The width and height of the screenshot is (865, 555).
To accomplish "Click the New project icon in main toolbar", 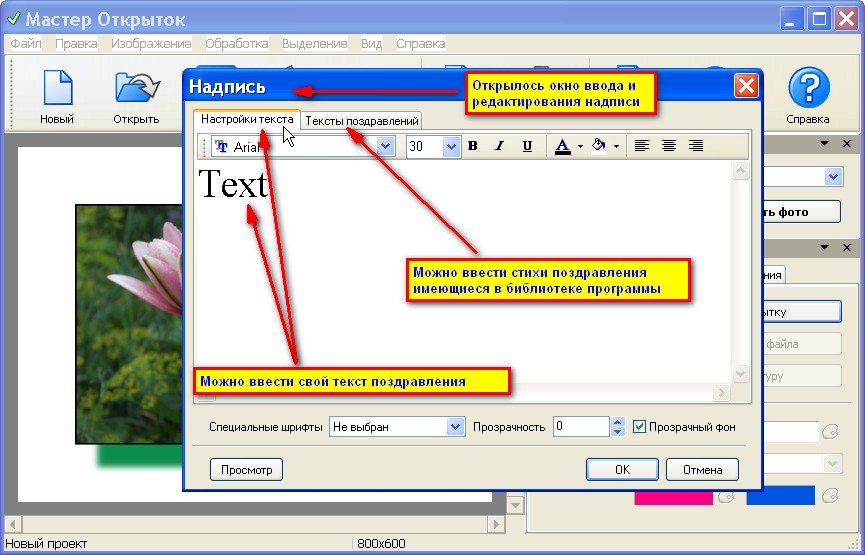I will pos(57,88).
